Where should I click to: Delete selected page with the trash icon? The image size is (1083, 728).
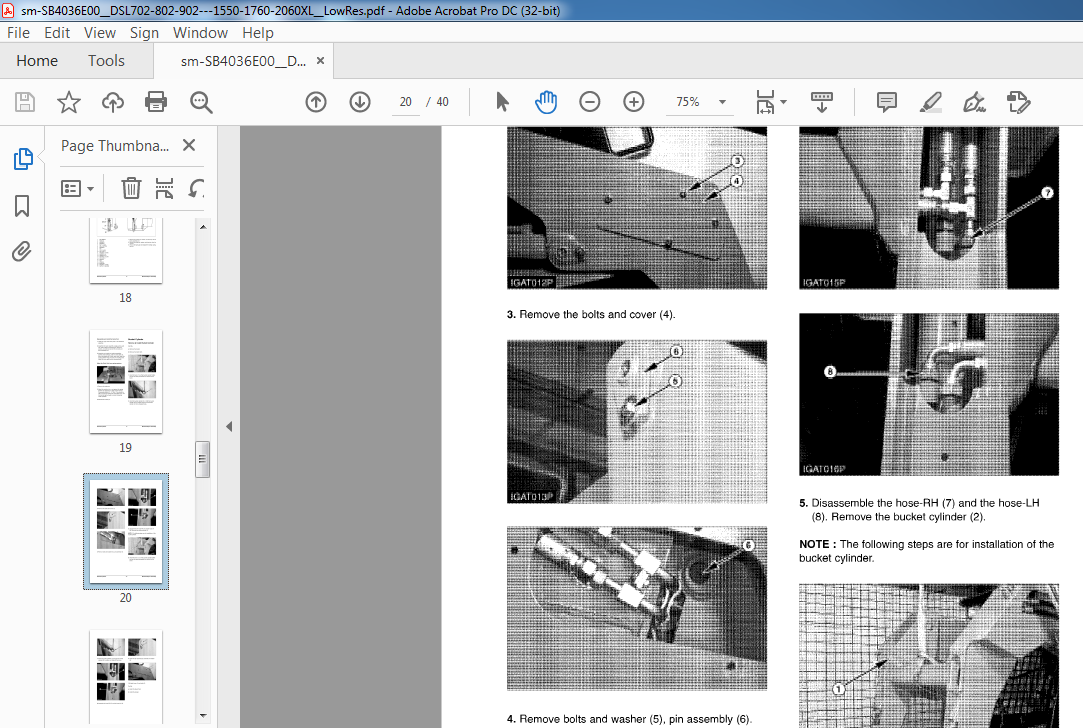coord(131,188)
